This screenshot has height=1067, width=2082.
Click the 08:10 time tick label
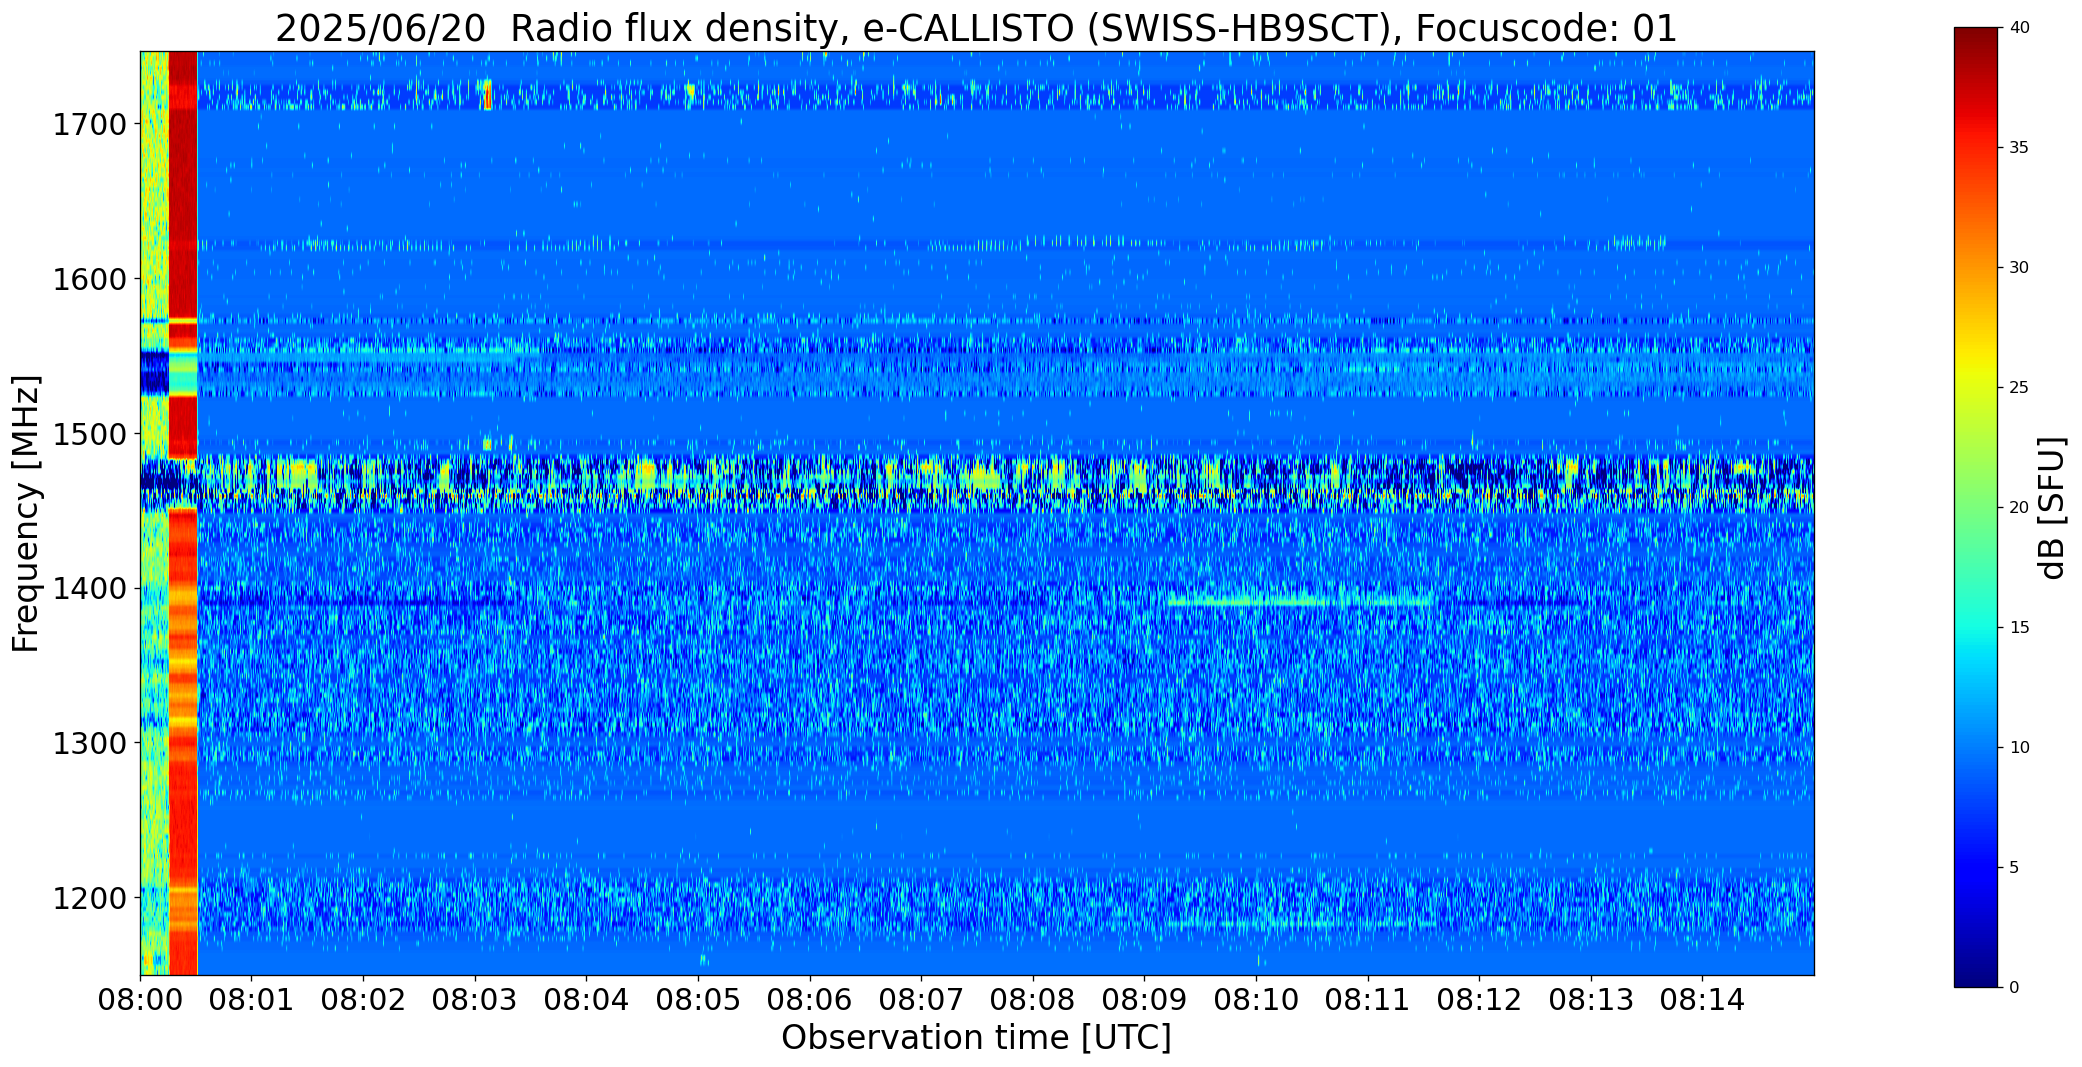(x=1256, y=1000)
